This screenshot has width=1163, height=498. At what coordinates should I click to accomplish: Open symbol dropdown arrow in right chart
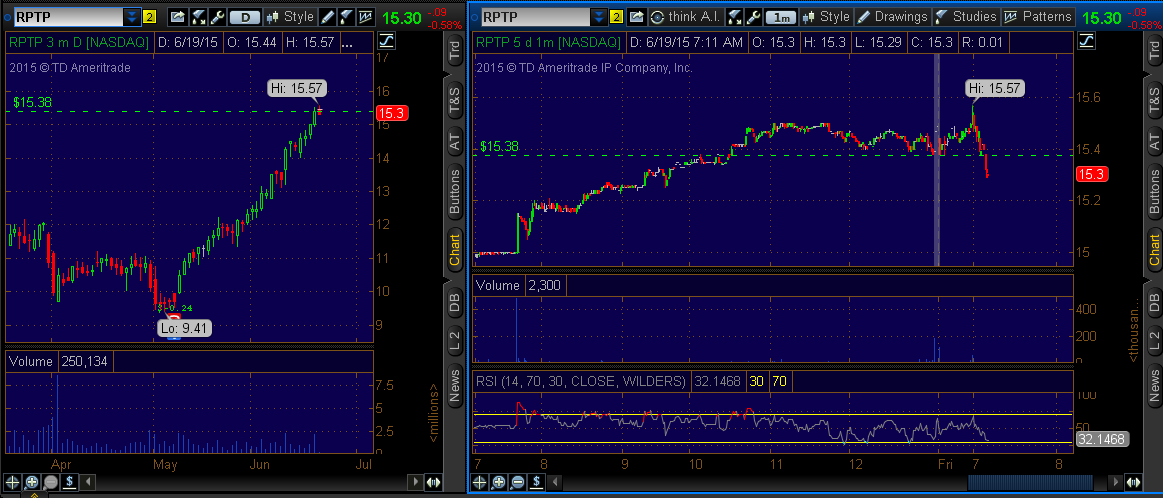(598, 16)
